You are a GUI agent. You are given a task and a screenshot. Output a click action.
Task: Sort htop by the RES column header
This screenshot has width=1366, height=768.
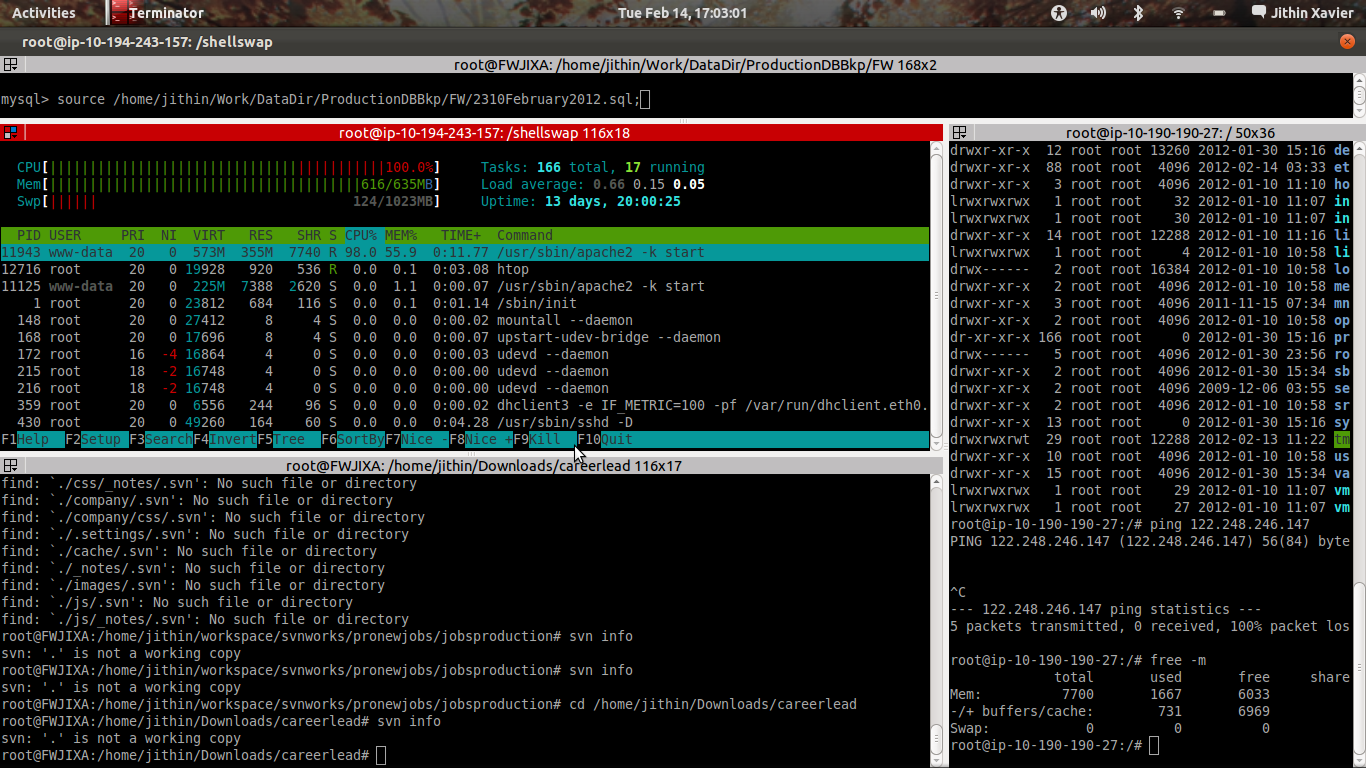click(261, 235)
